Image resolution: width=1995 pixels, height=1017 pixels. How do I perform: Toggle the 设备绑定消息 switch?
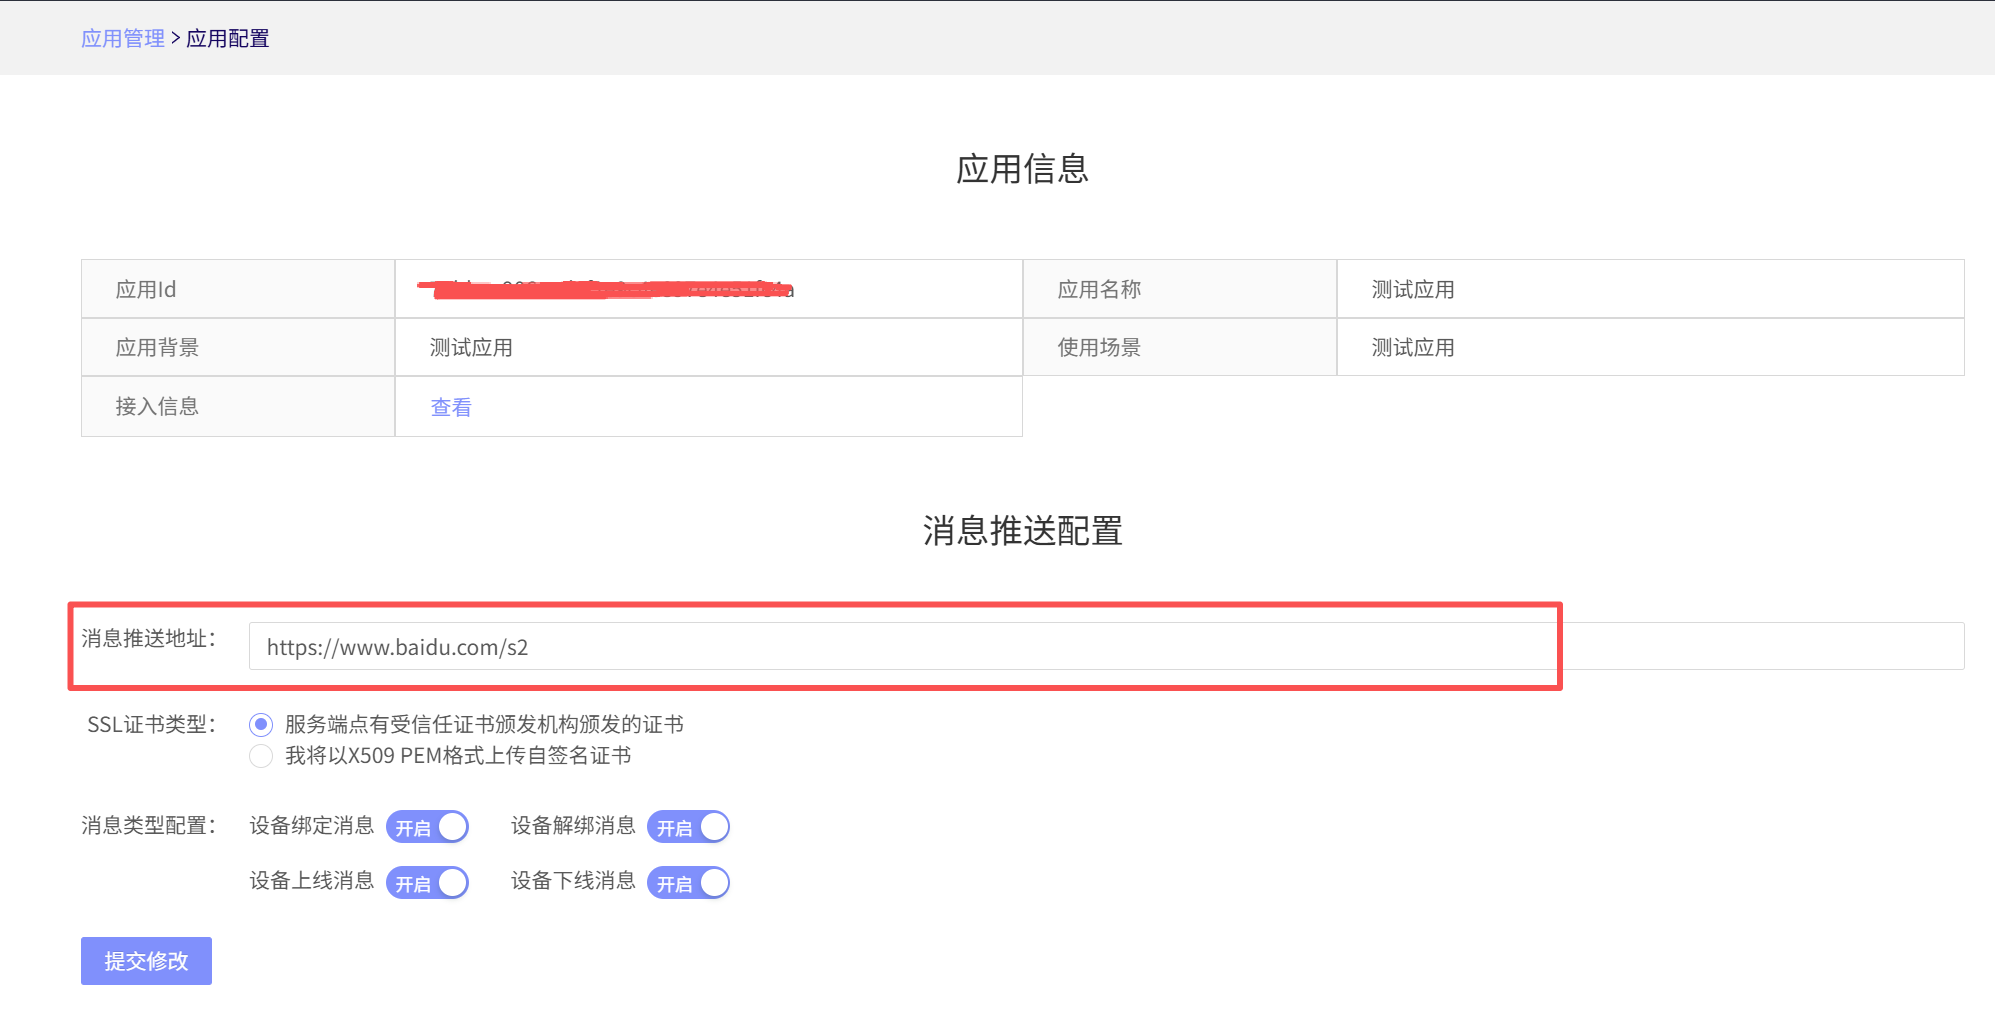[x=427, y=827]
